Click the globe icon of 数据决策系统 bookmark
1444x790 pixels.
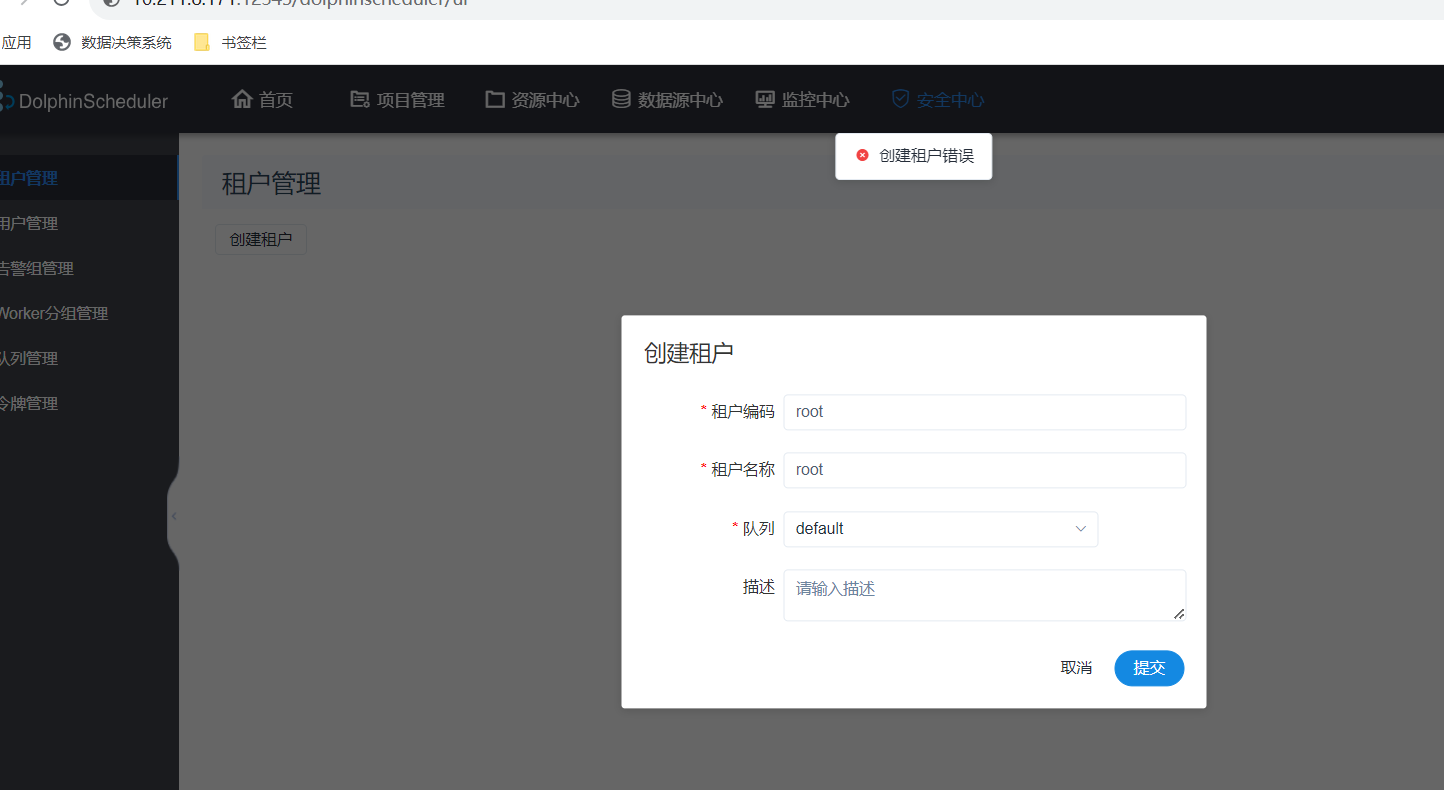[62, 42]
